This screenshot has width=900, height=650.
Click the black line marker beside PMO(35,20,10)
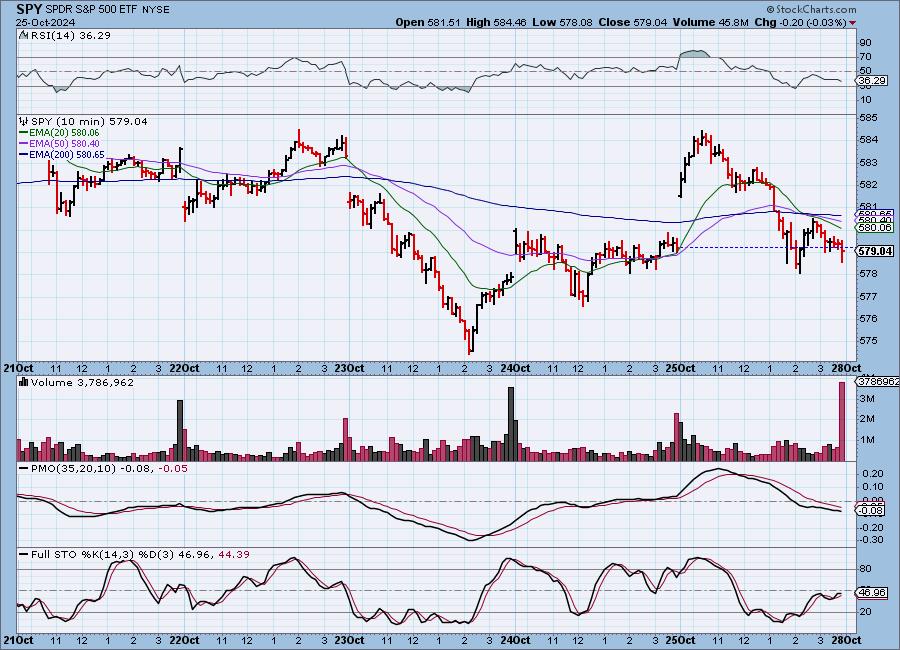click(24, 469)
